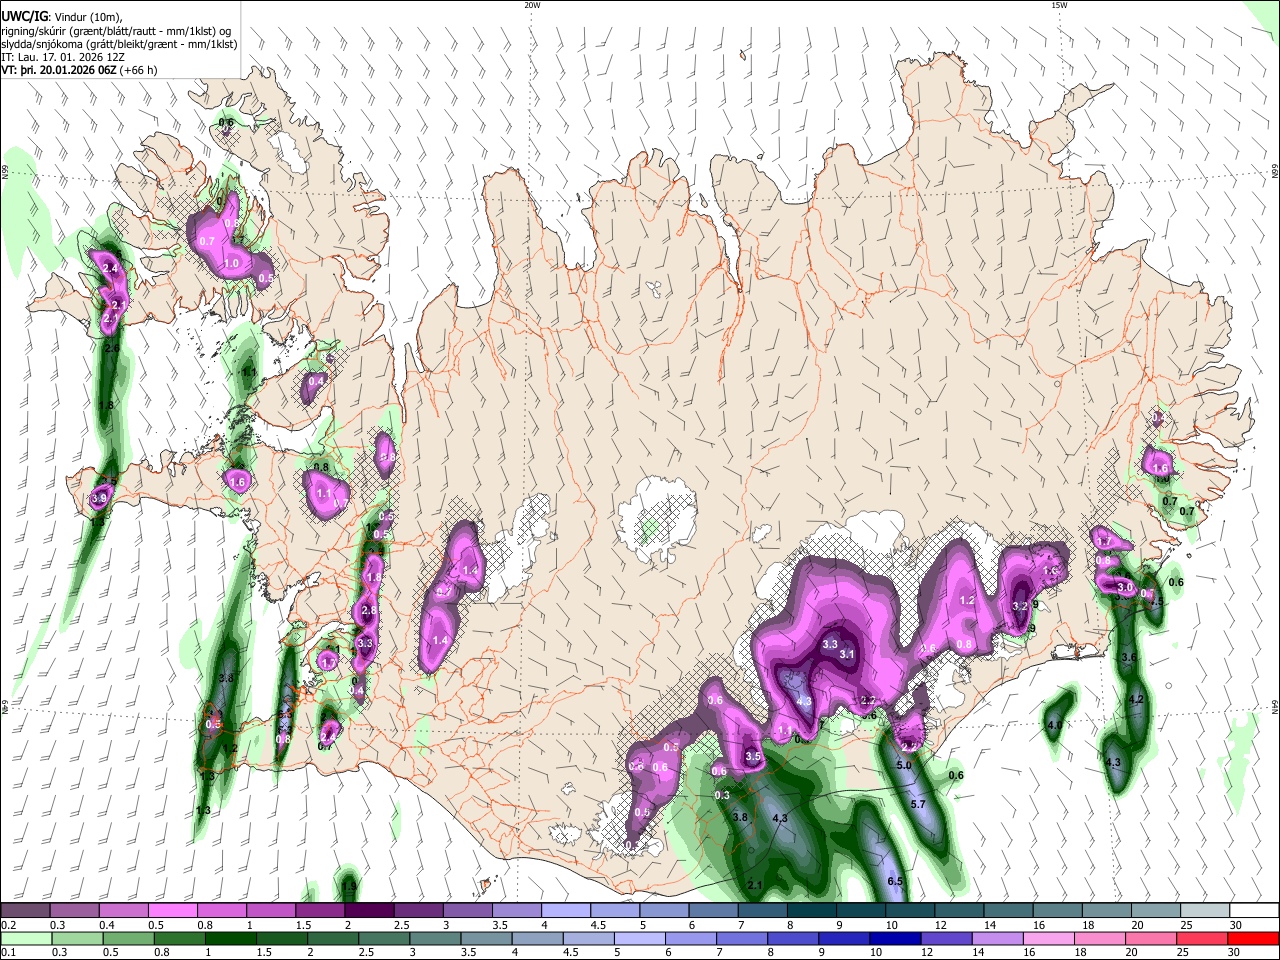Click the 2.6 rain value in the far west
The height and width of the screenshot is (960, 1280).
(x=112, y=348)
